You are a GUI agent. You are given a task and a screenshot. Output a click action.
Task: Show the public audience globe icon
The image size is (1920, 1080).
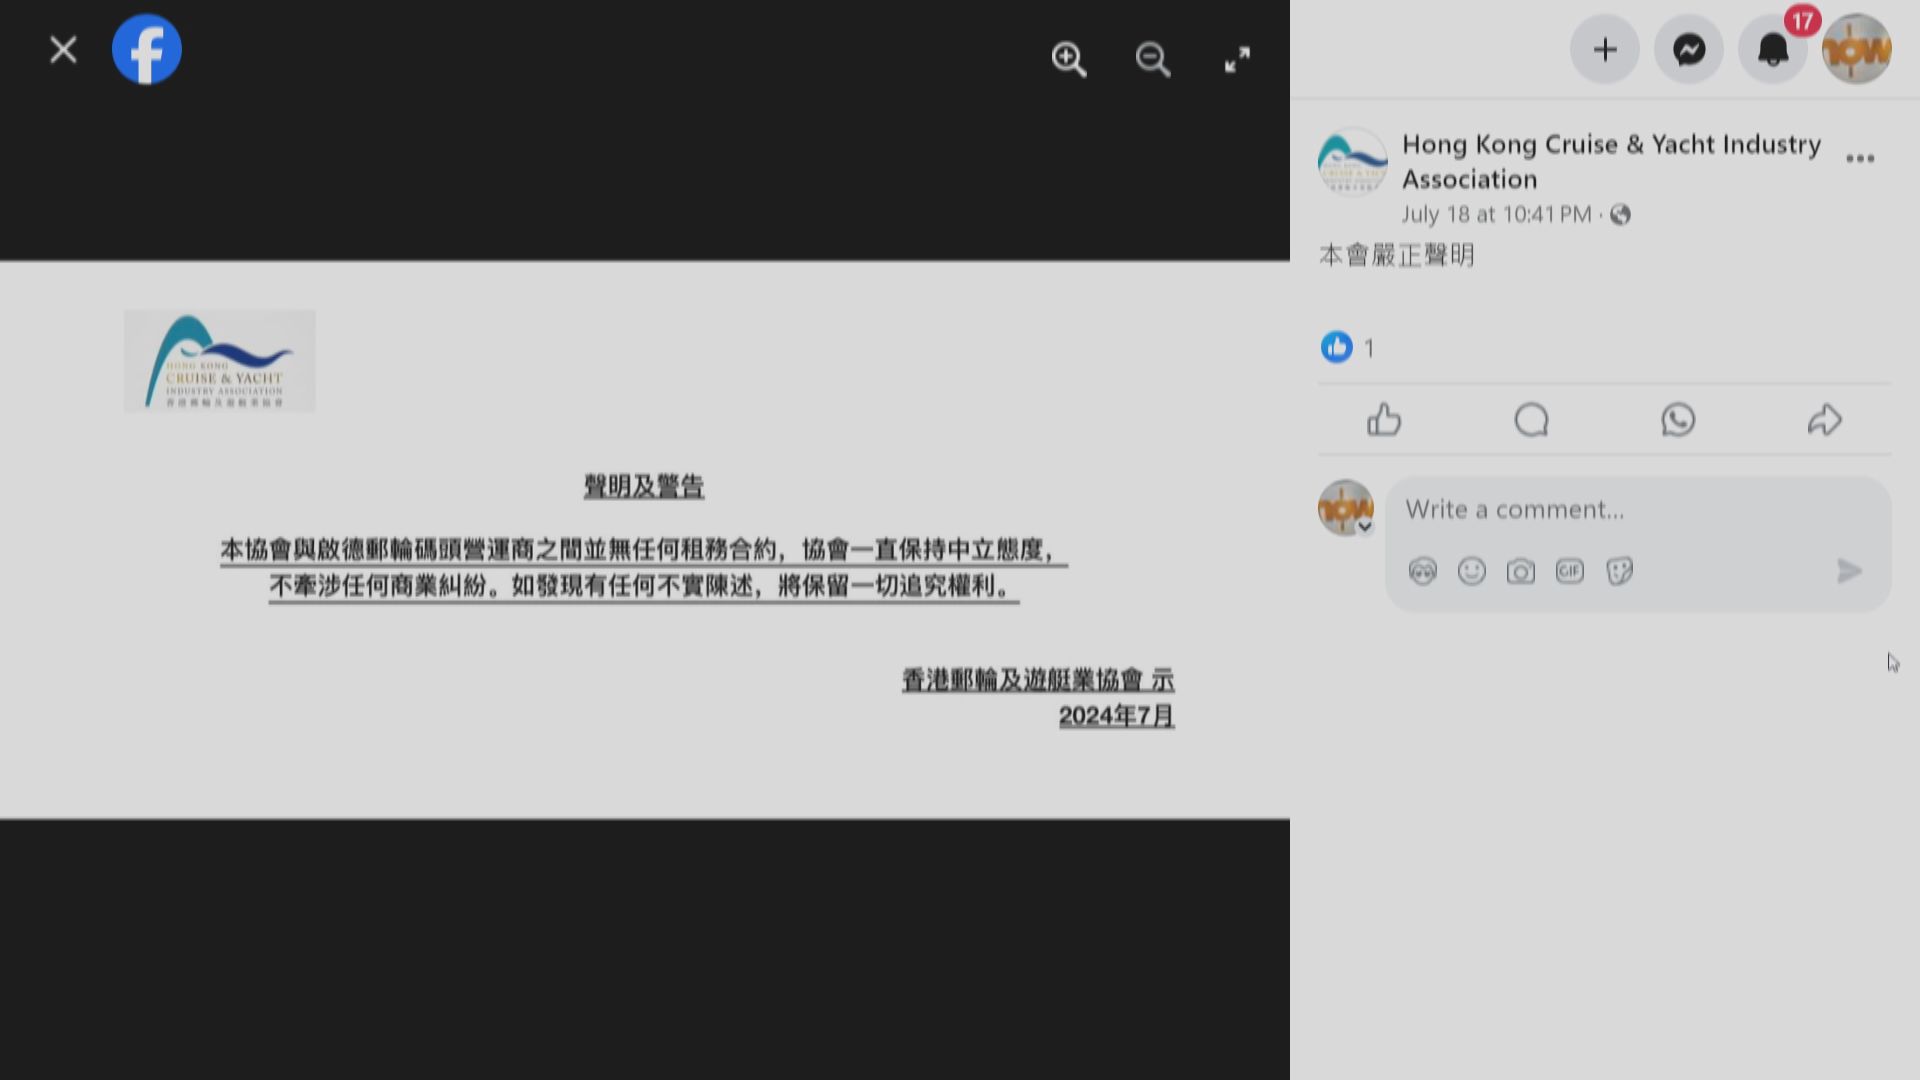click(1620, 214)
